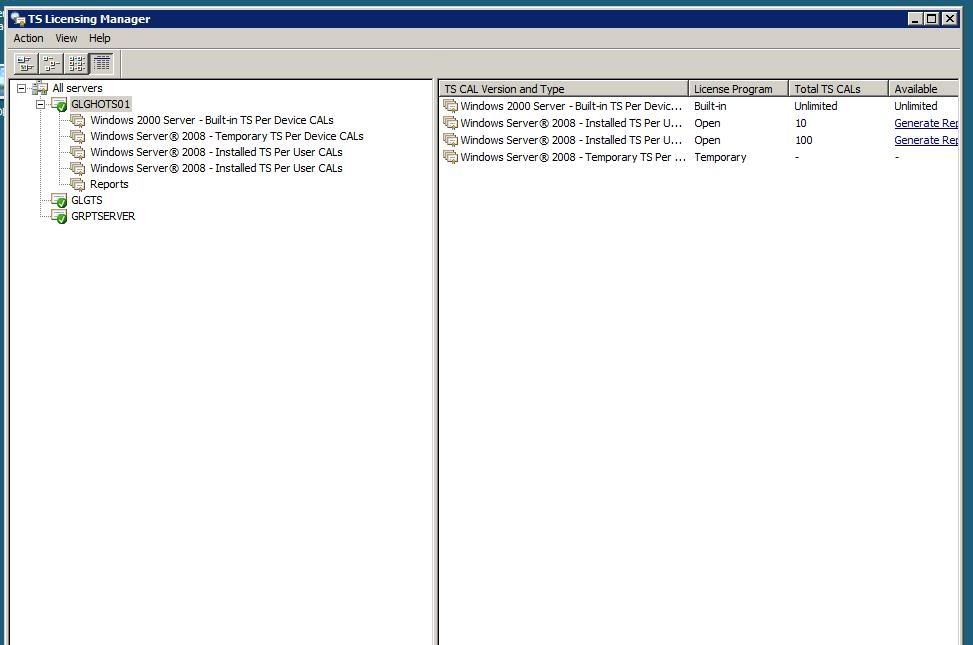Viewport: 973px width, 645px height.
Task: Select Installed TS Per U... row with 100 CALs
Action: 571,140
